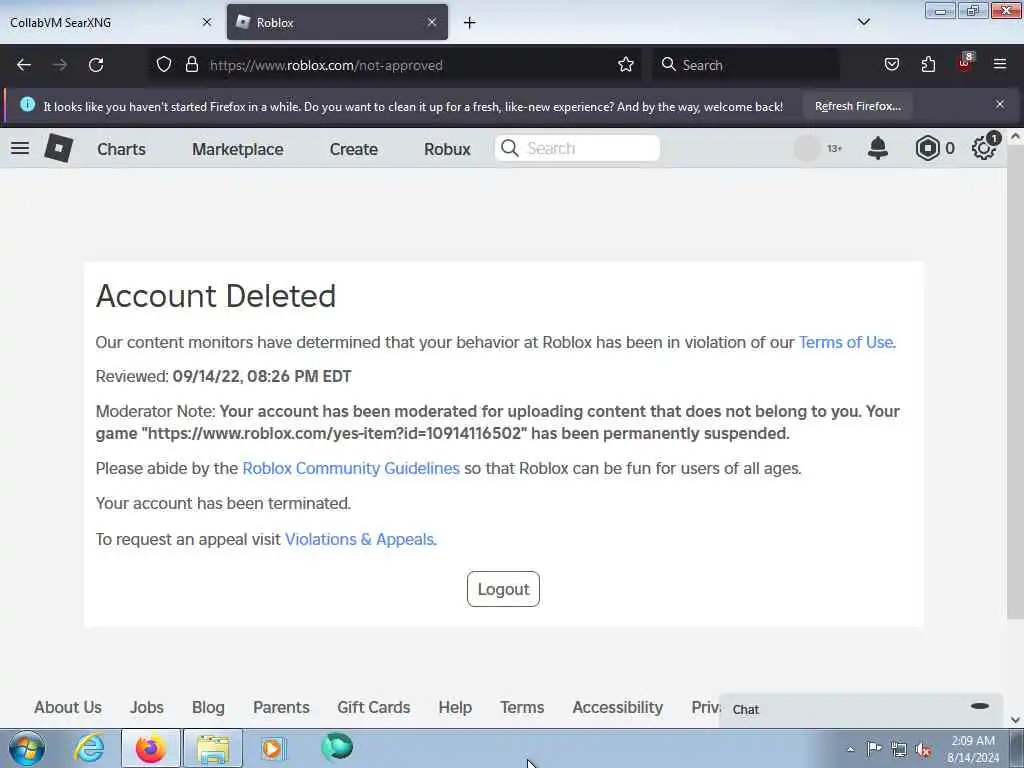Open the Create menu item

pos(354,149)
